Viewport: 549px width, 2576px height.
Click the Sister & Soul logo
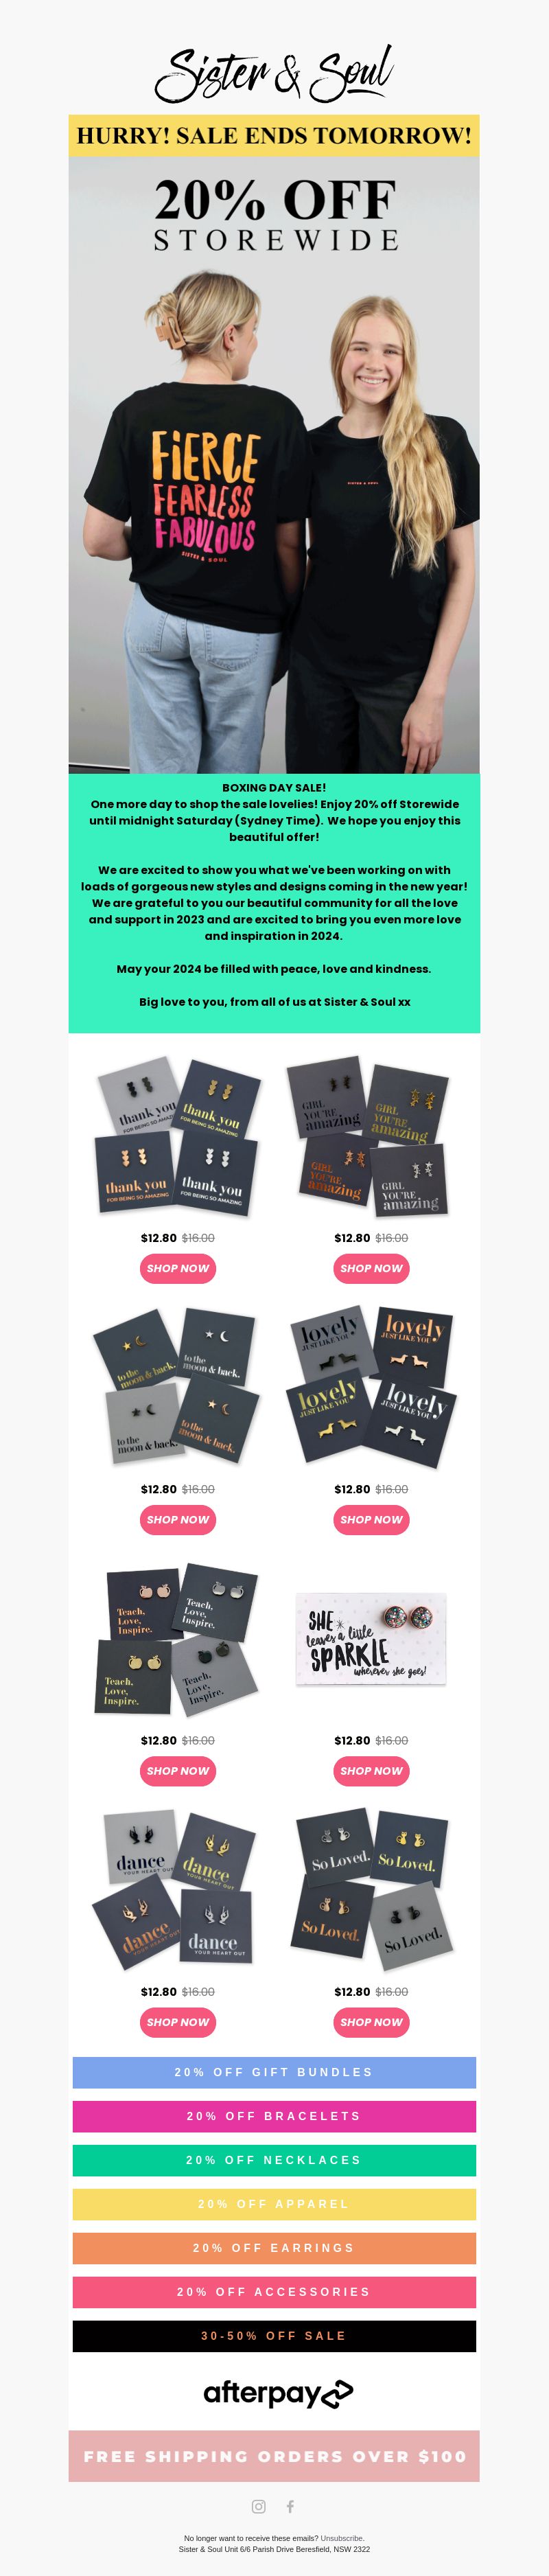(274, 73)
